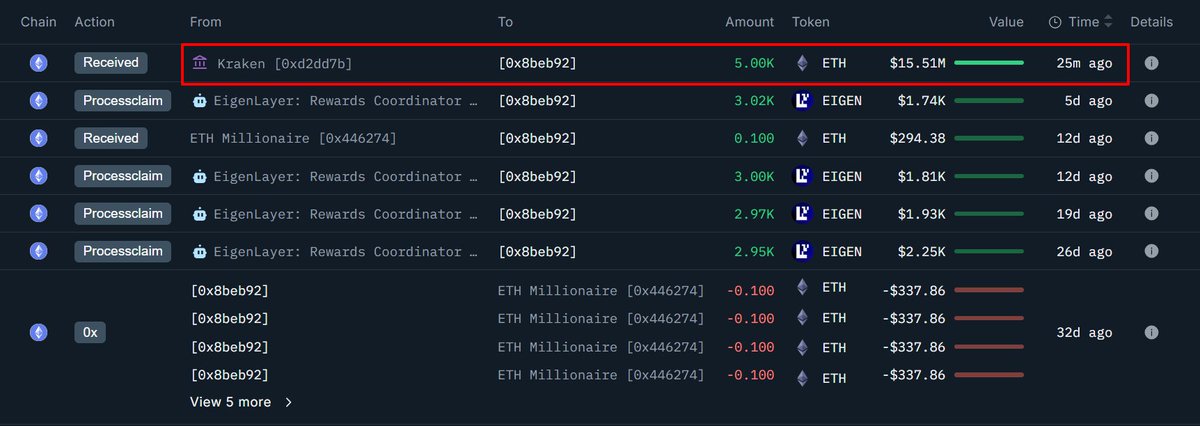
Task: Click the Received badge in the Kraken row
Action: coord(111,63)
